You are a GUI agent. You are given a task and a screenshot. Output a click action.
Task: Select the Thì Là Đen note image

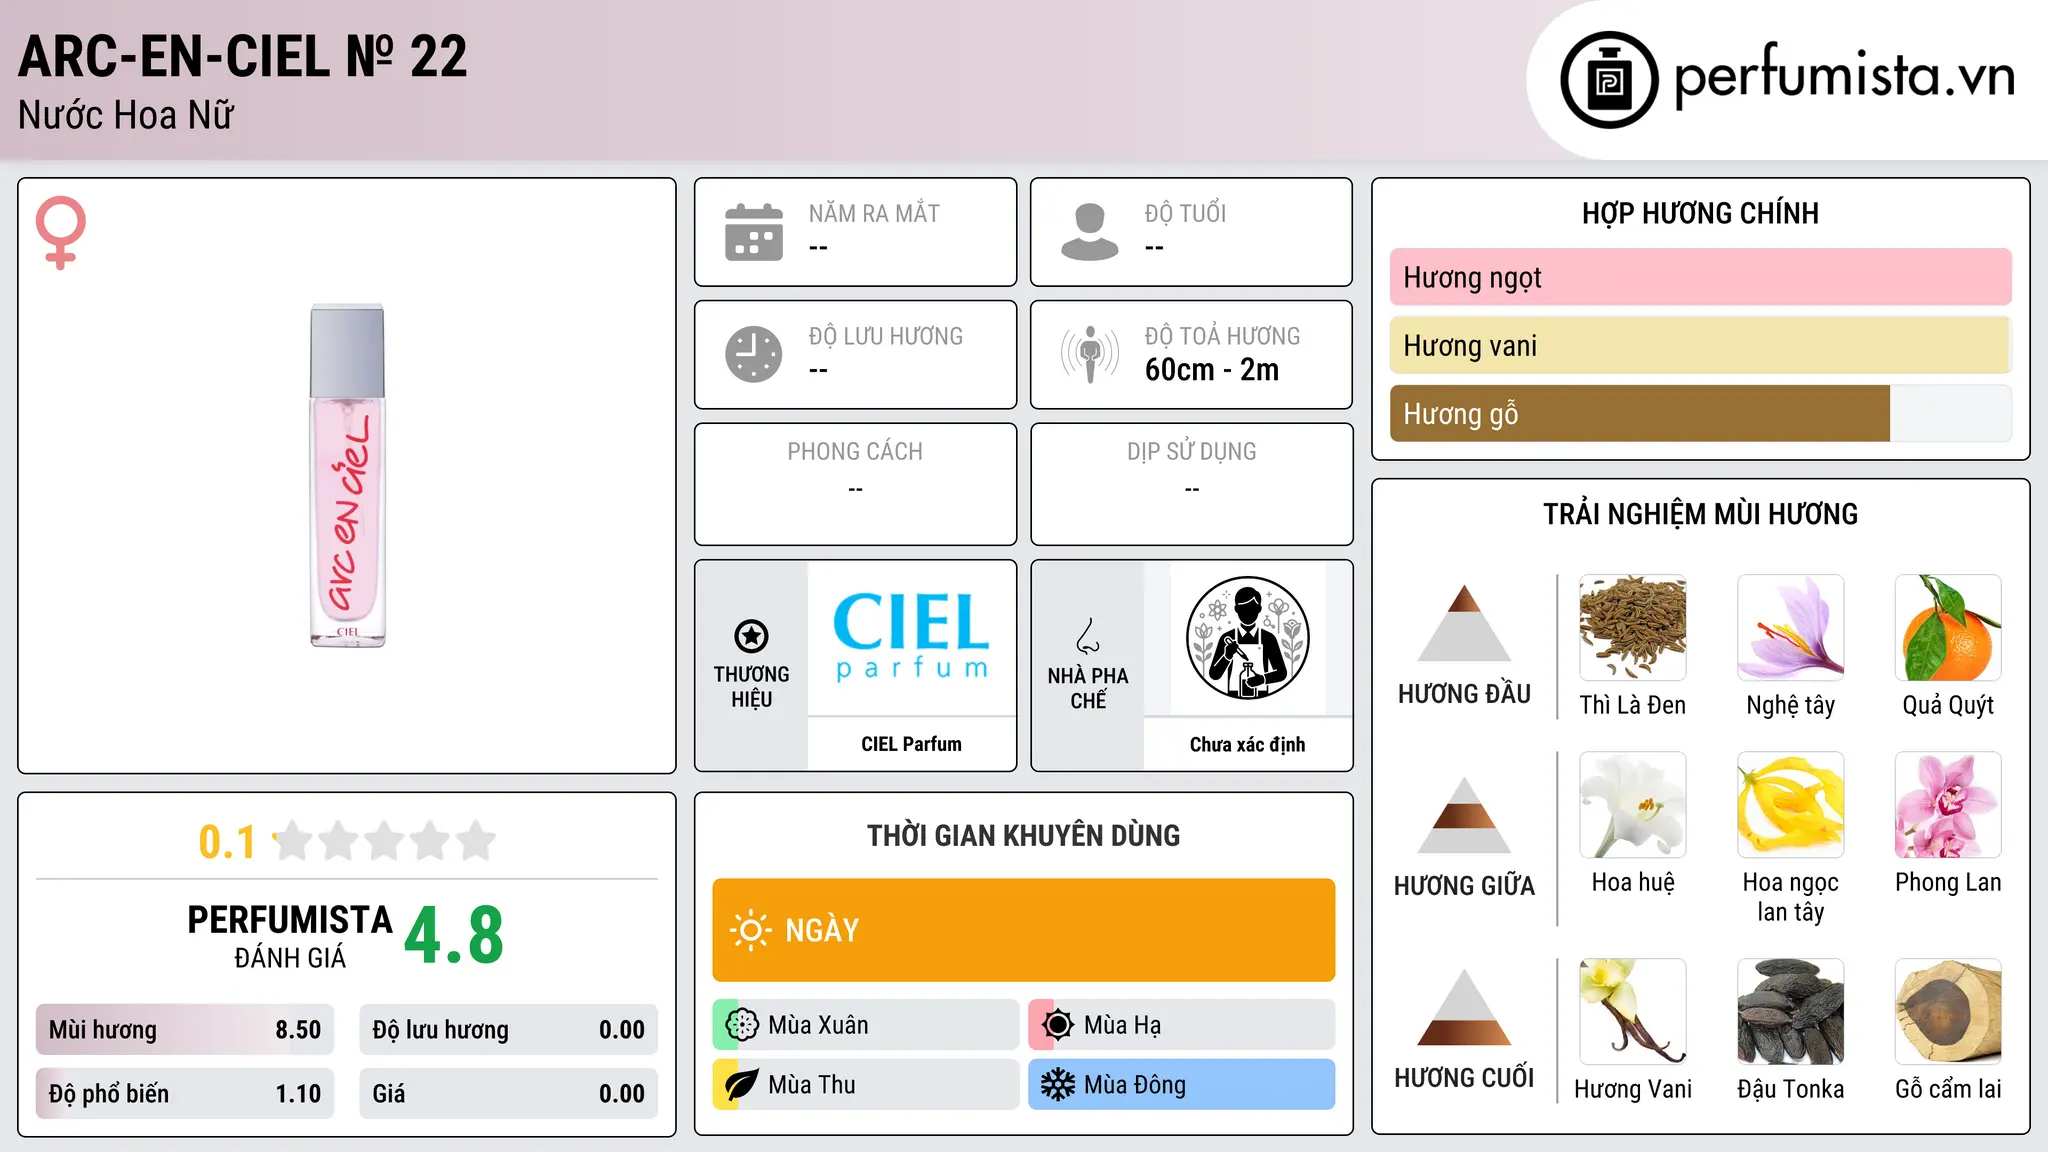click(1633, 628)
